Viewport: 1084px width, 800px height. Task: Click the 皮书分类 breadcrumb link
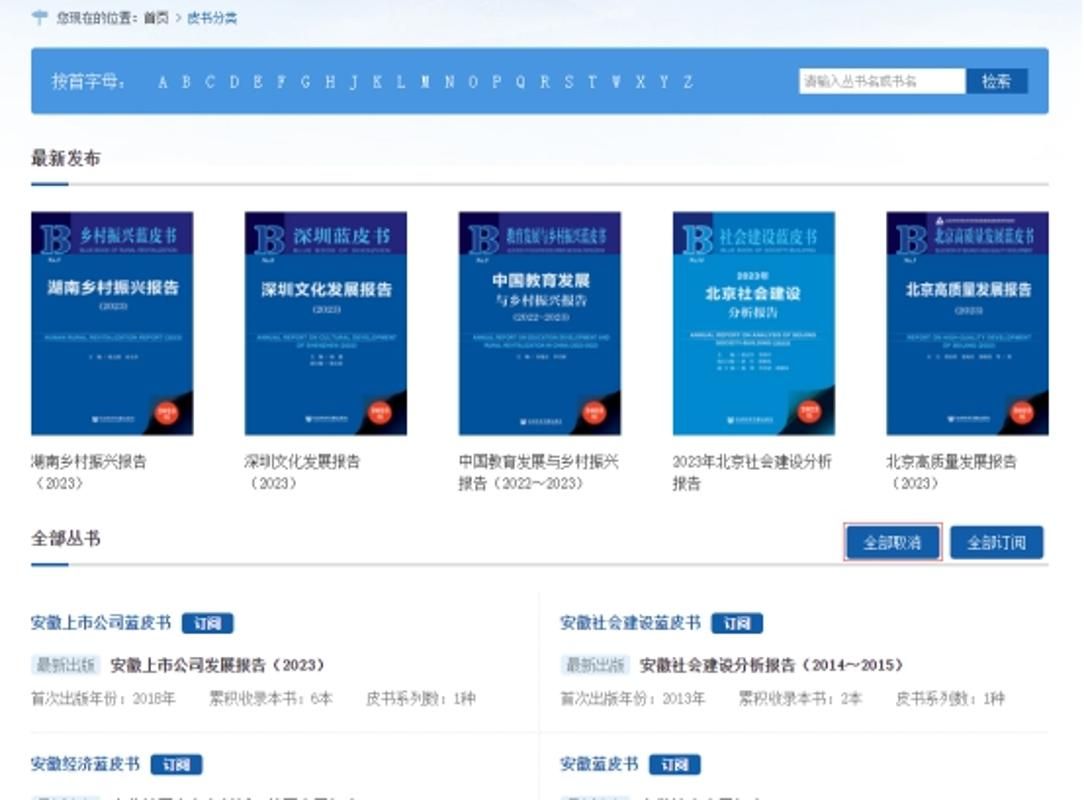(x=212, y=18)
